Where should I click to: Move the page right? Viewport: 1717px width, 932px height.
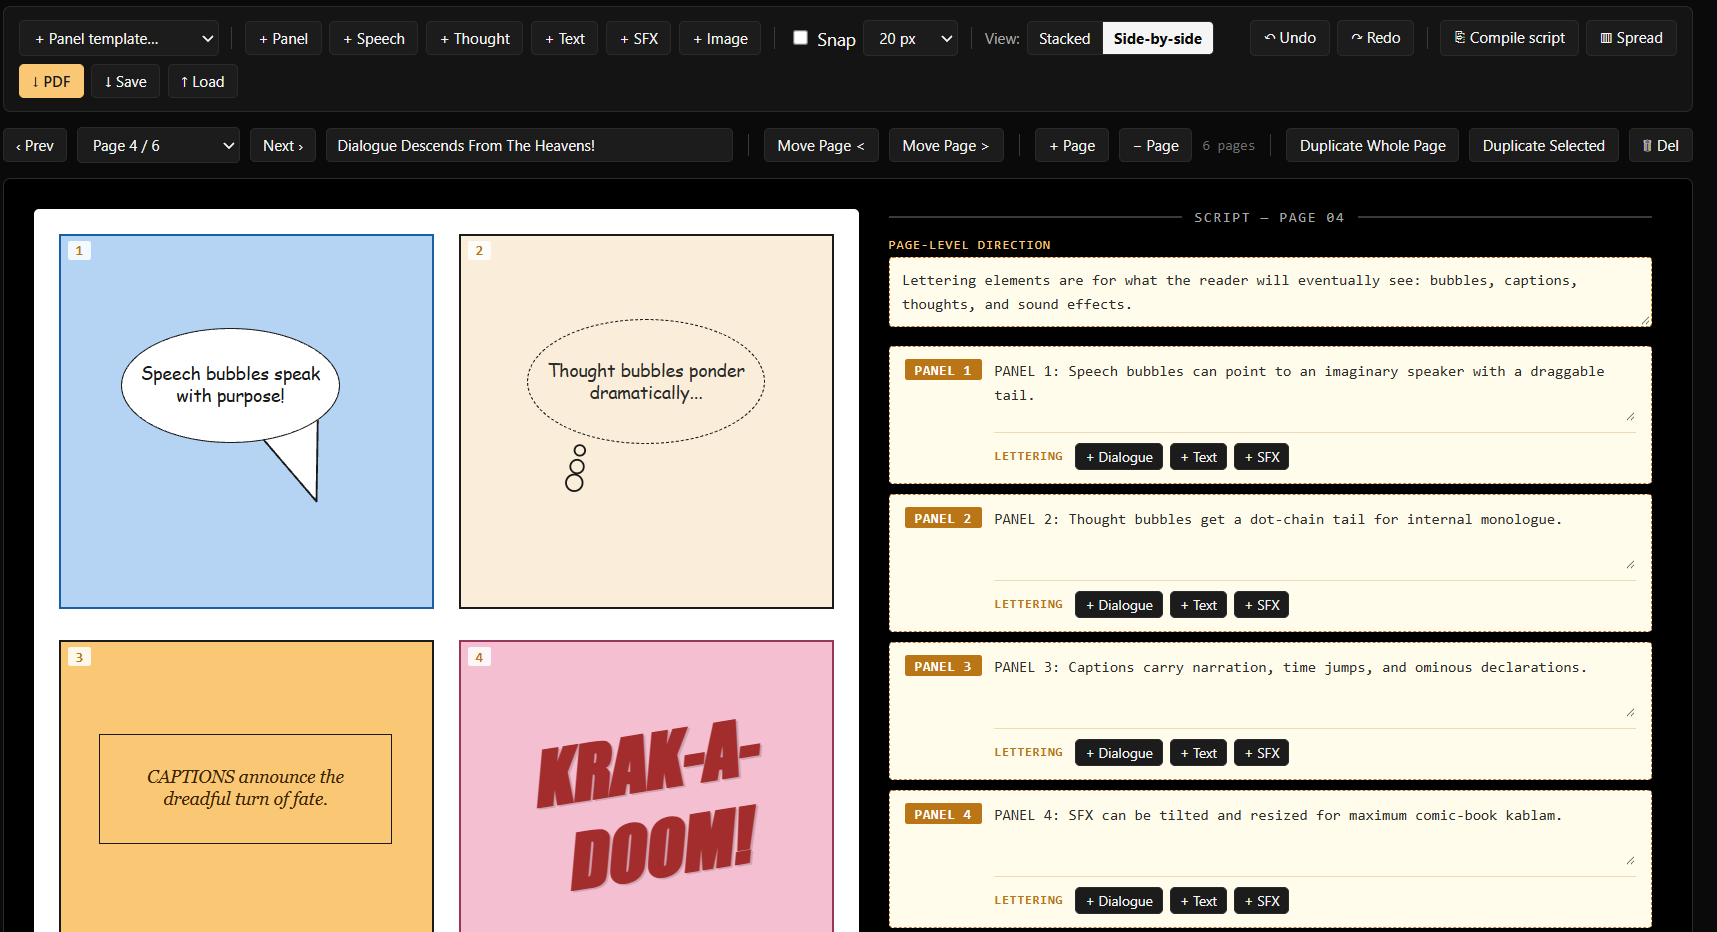tap(945, 145)
